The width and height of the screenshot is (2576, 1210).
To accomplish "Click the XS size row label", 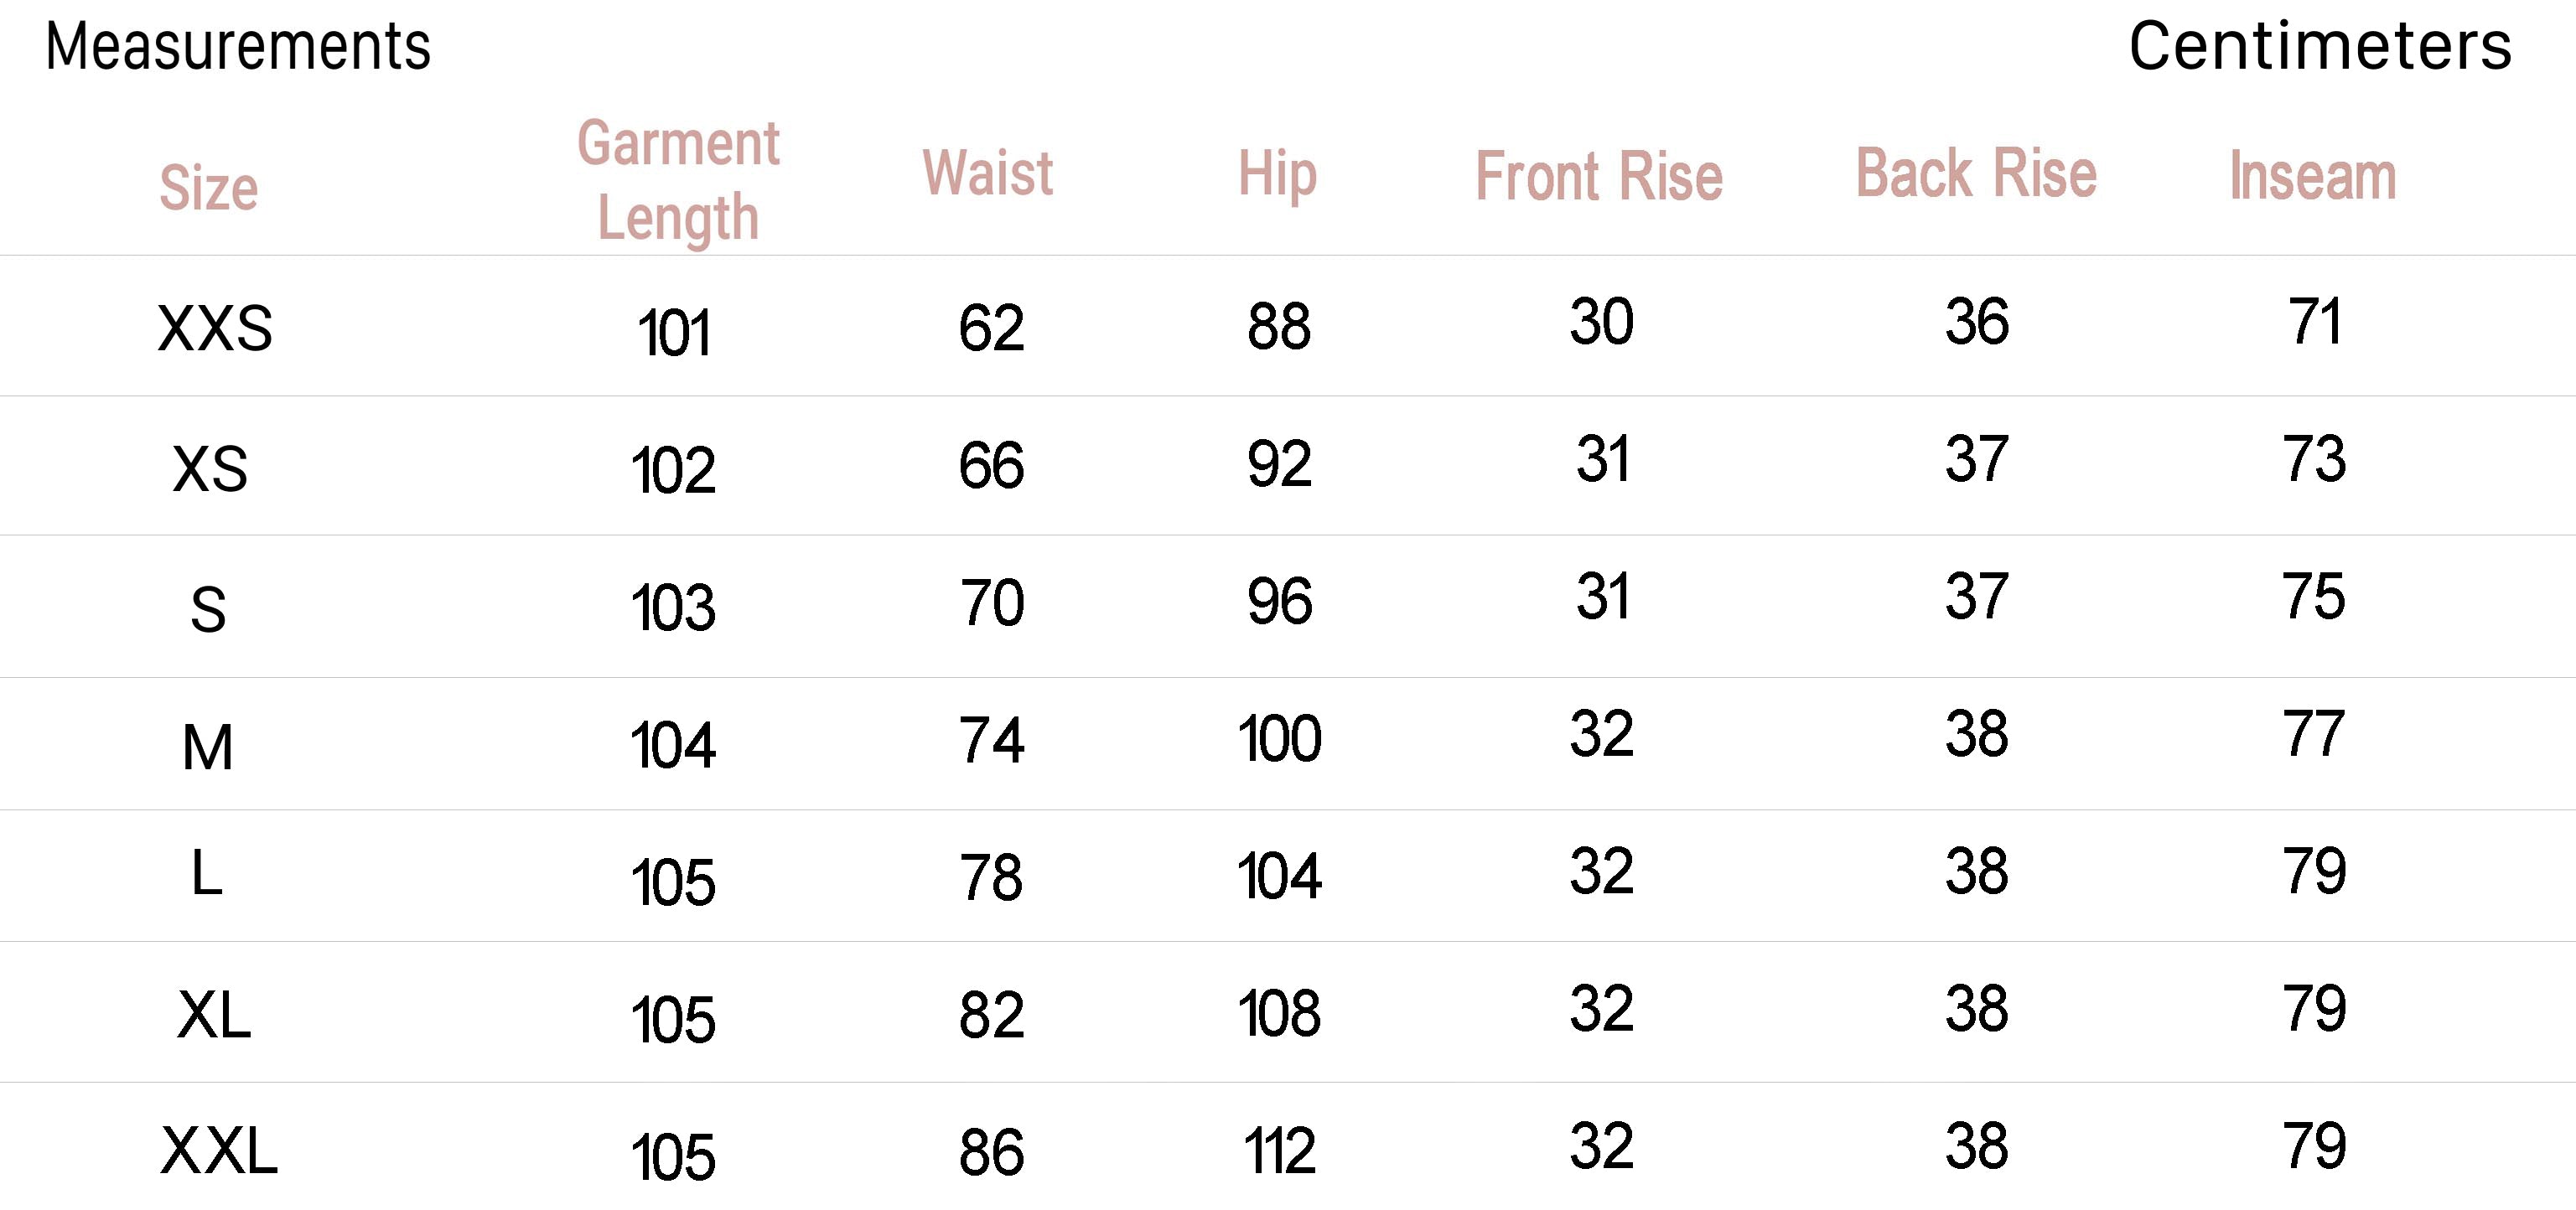I will pyautogui.click(x=210, y=469).
